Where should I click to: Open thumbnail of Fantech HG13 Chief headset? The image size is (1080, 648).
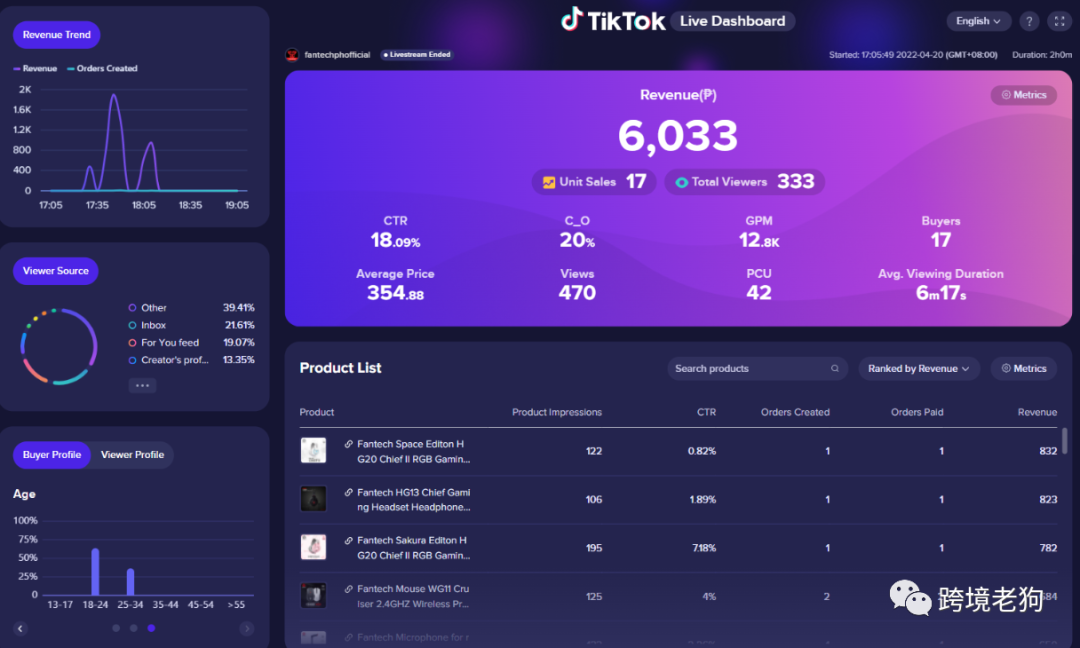[313, 499]
